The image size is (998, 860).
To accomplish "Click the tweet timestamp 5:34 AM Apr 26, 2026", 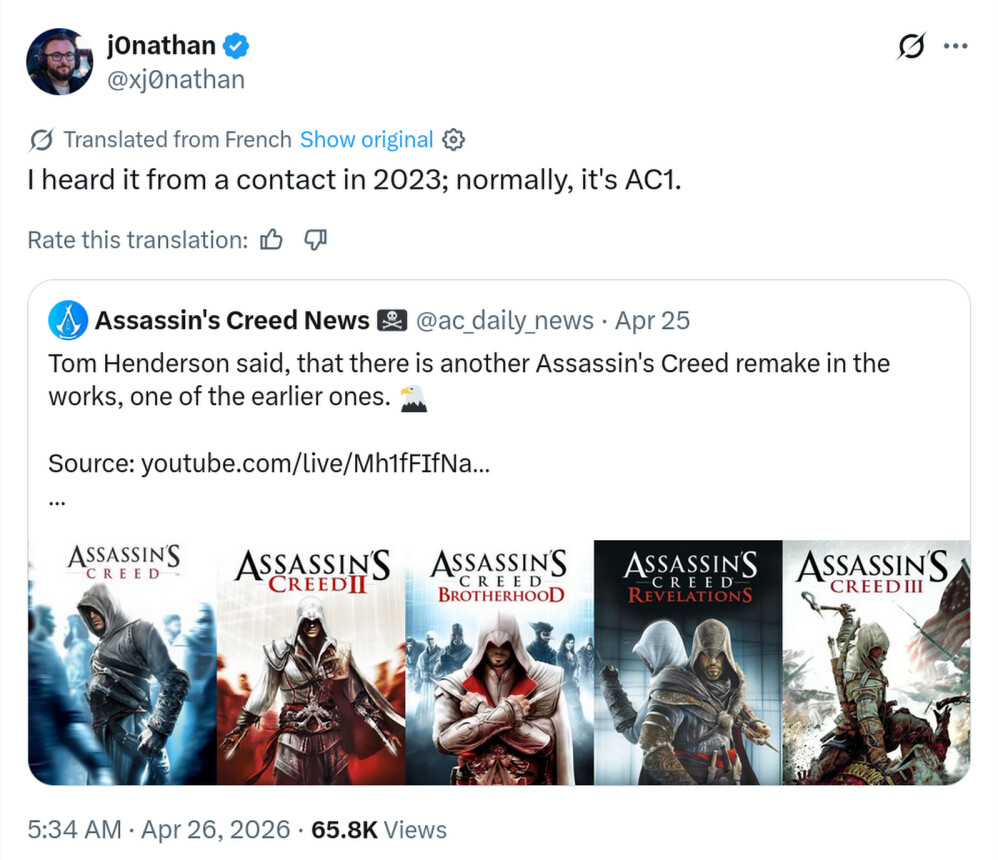I will click(159, 830).
